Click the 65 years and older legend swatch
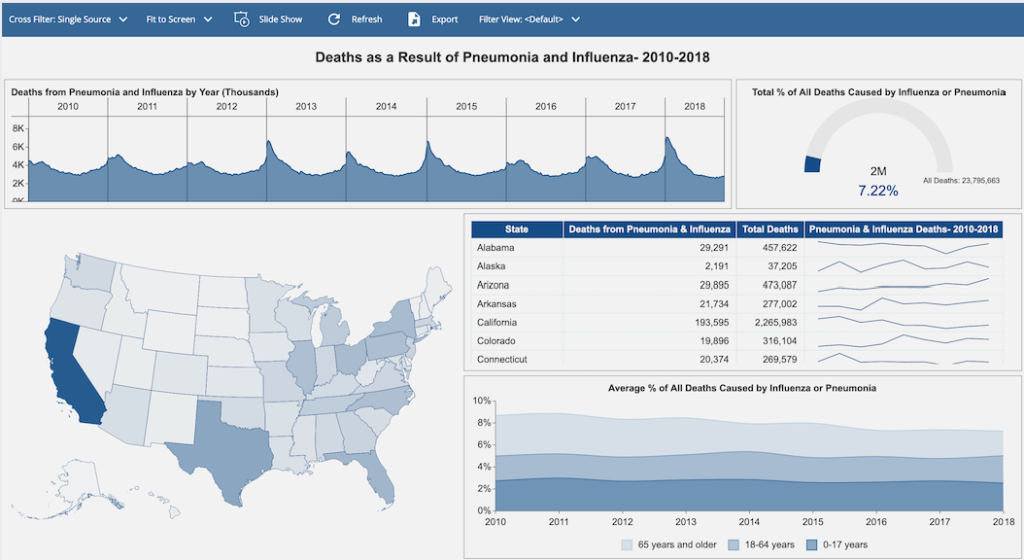The width and height of the screenshot is (1024, 560). click(626, 545)
